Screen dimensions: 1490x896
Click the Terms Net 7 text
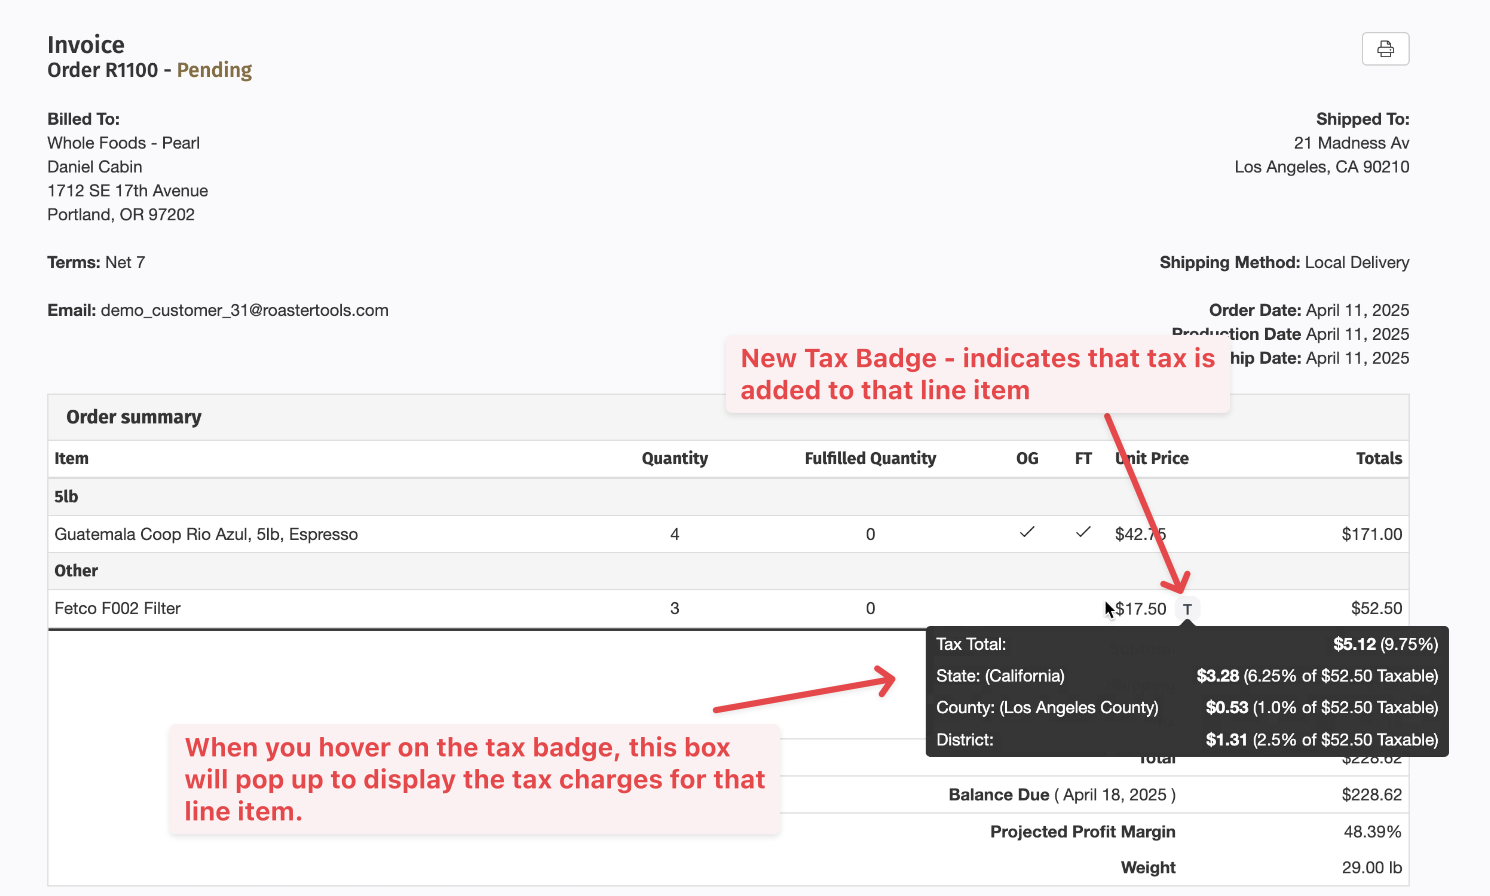tap(96, 262)
